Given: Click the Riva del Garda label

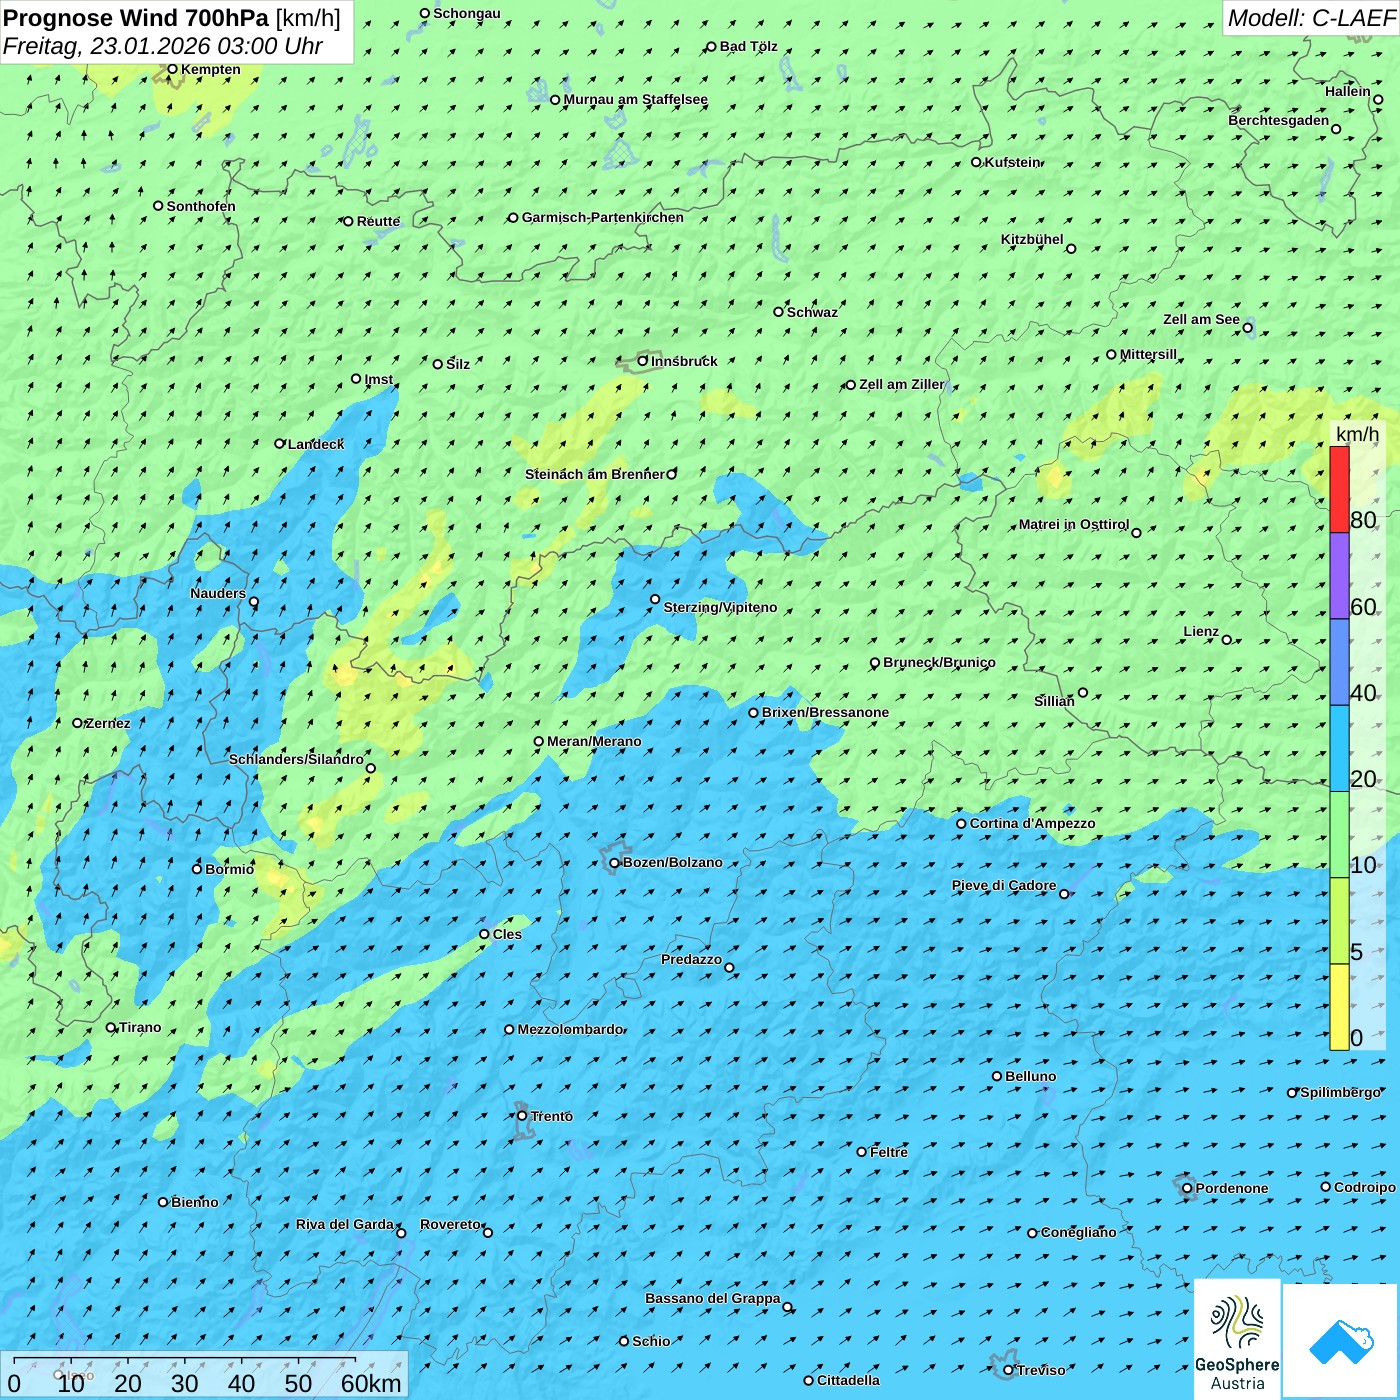Looking at the screenshot, I should pyautogui.click(x=345, y=1224).
